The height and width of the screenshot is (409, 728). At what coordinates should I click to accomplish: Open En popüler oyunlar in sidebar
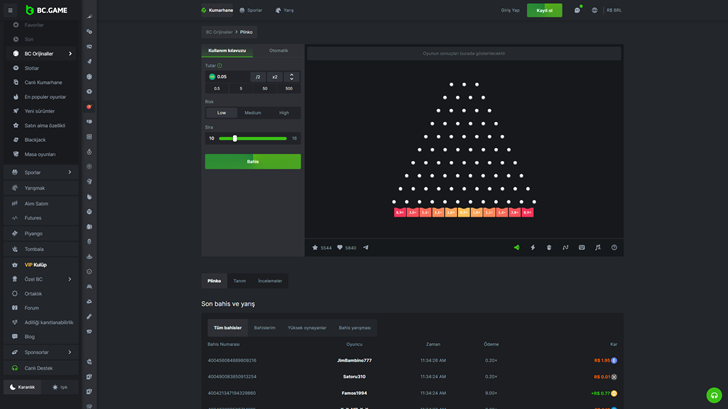tap(41, 97)
